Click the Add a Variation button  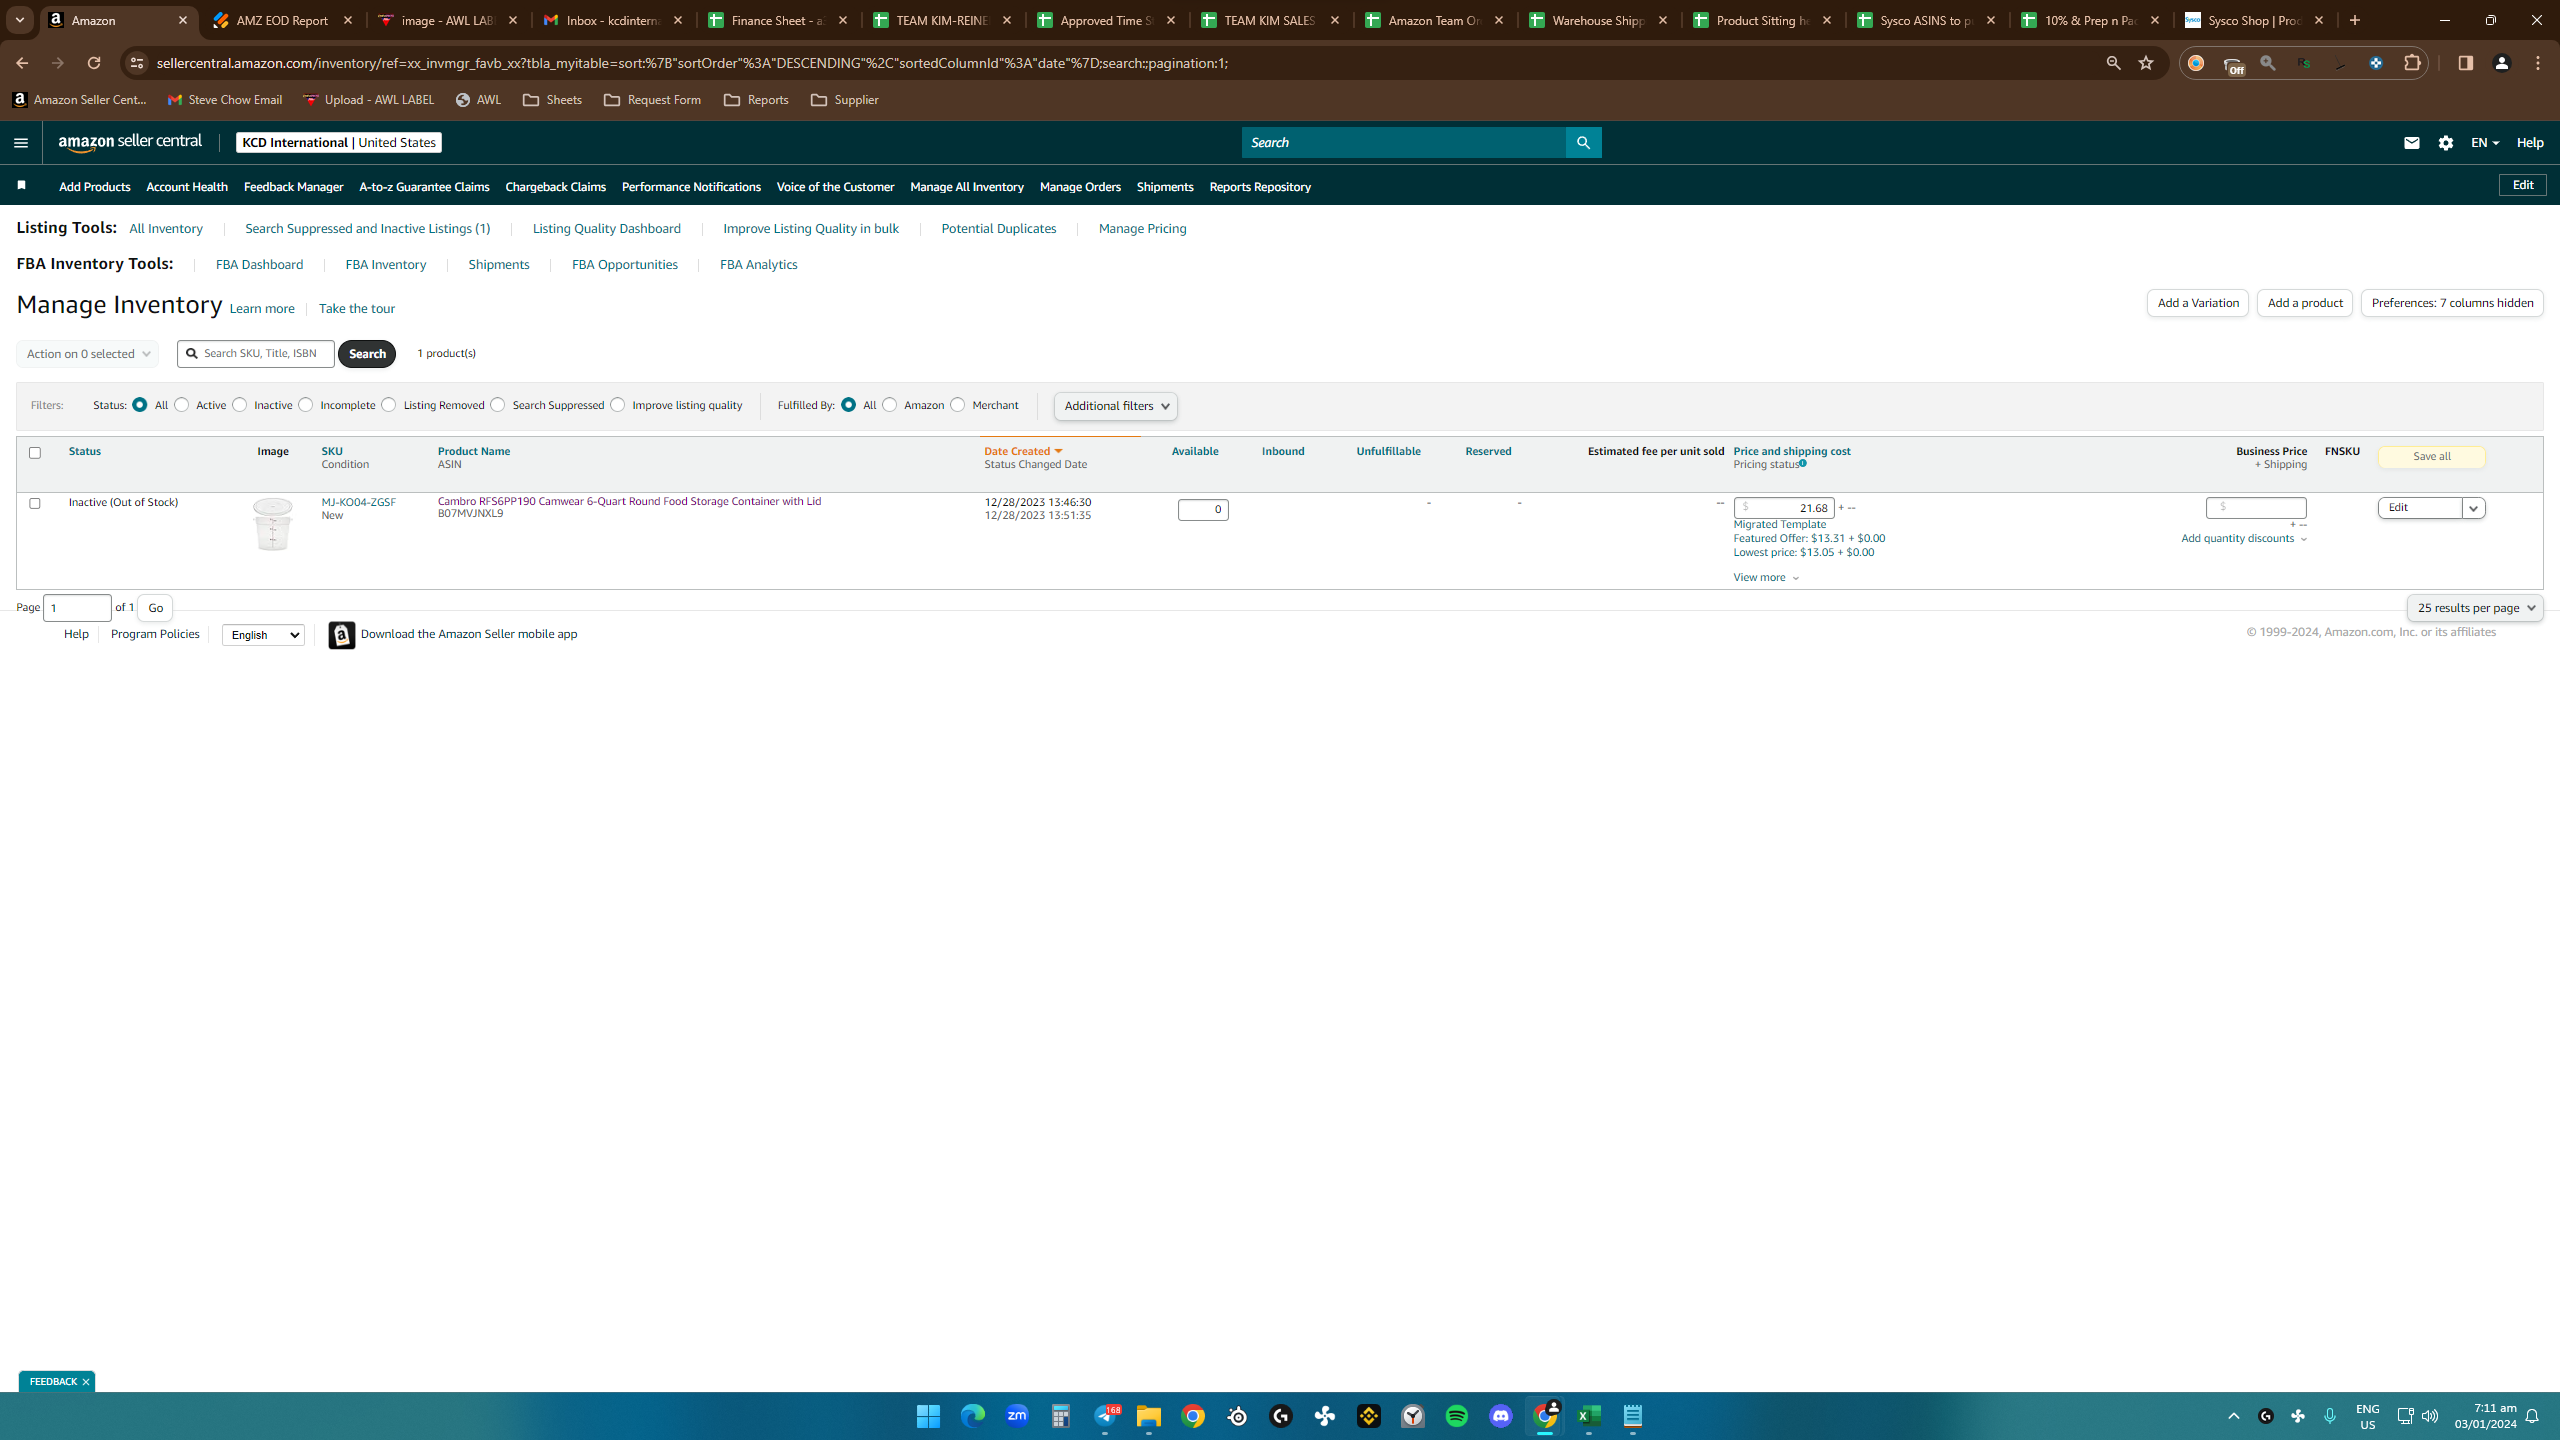click(2198, 303)
